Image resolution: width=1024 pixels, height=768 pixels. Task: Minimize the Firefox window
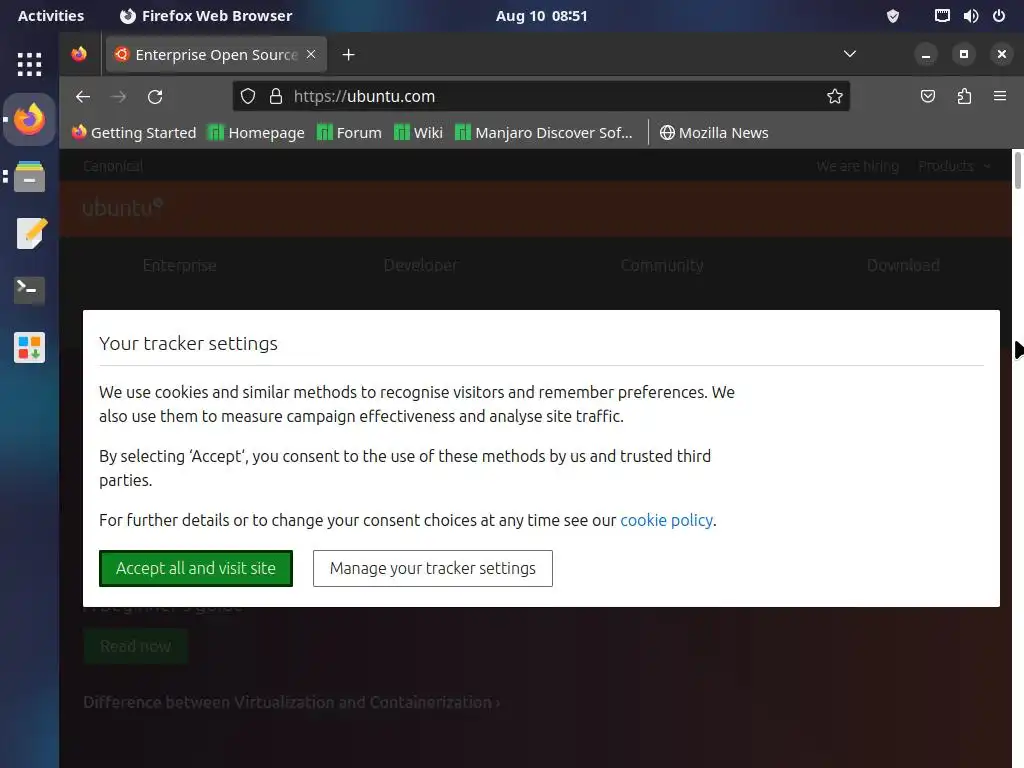pyautogui.click(x=926, y=54)
